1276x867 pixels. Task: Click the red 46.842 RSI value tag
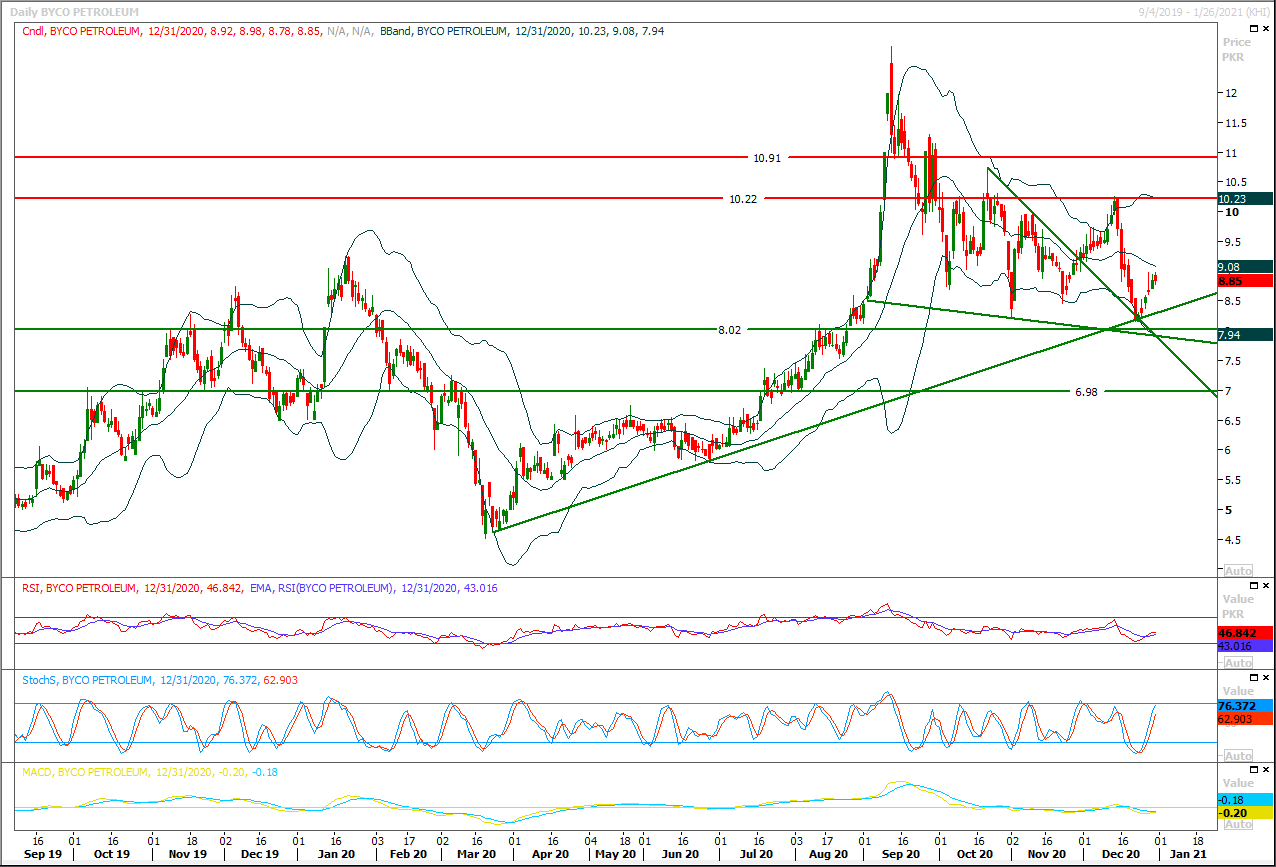[x=1244, y=633]
